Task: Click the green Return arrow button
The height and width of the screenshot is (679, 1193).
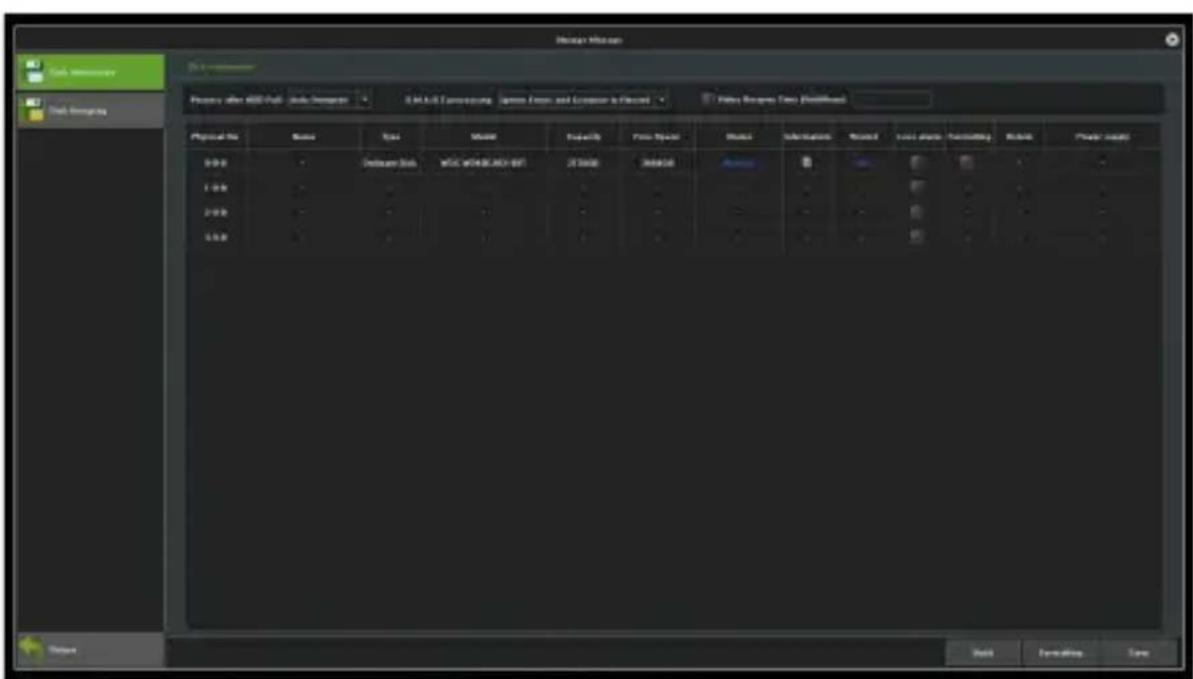Action: 90,650
